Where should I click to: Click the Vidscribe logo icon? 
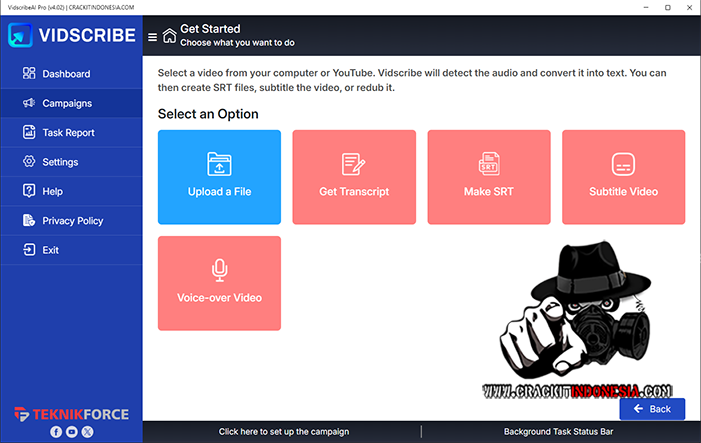point(20,35)
